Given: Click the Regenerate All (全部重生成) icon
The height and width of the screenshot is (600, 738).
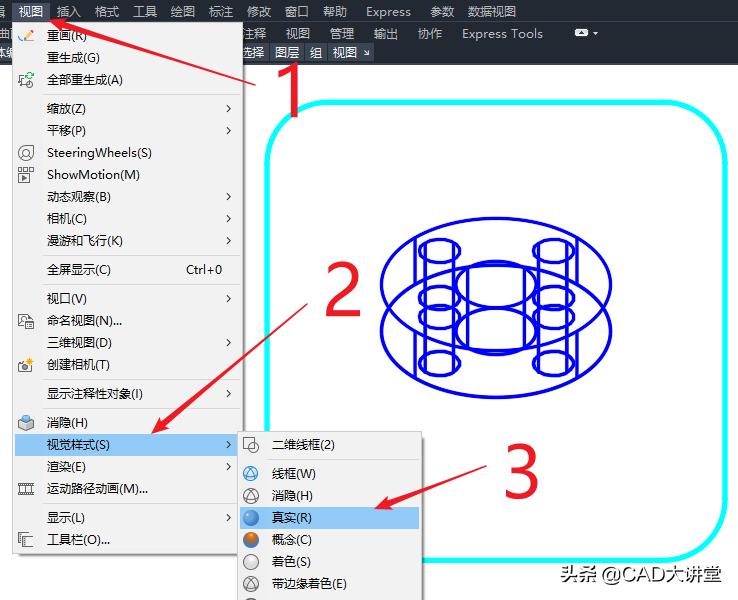Looking at the screenshot, I should pyautogui.click(x=26, y=80).
